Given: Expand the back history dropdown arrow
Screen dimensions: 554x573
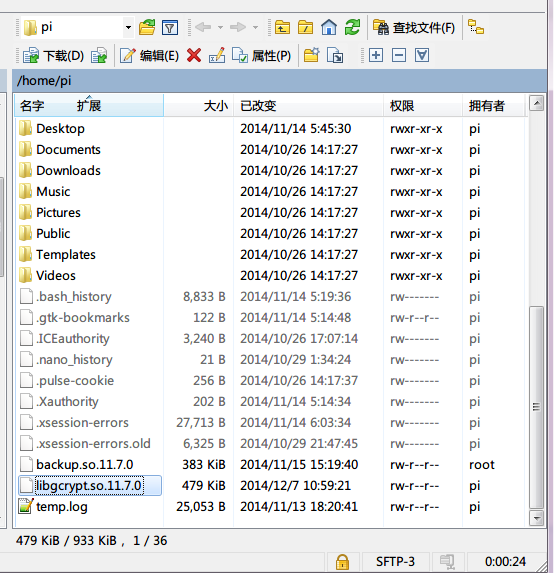Looking at the screenshot, I should (220, 27).
